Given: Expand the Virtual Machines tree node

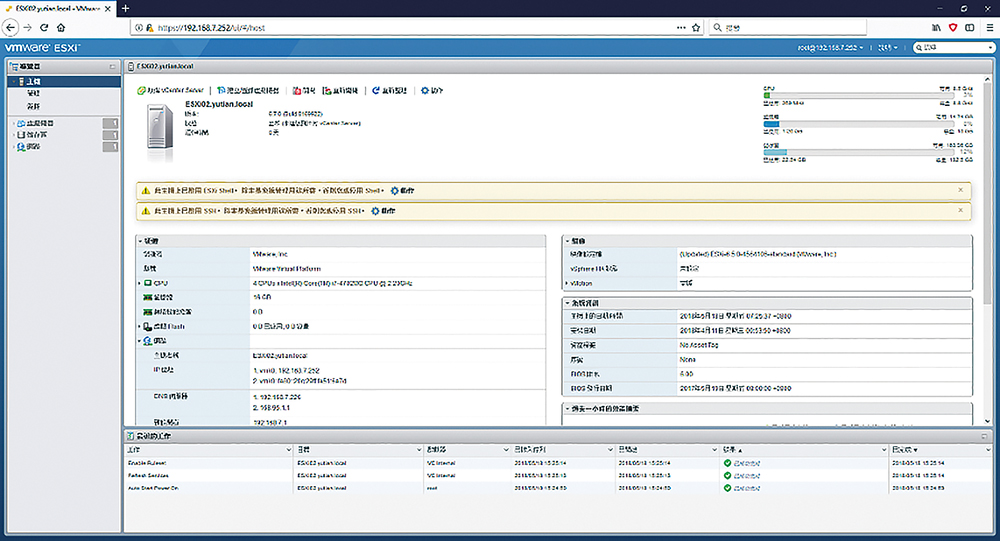Looking at the screenshot, I should click(x=13, y=123).
